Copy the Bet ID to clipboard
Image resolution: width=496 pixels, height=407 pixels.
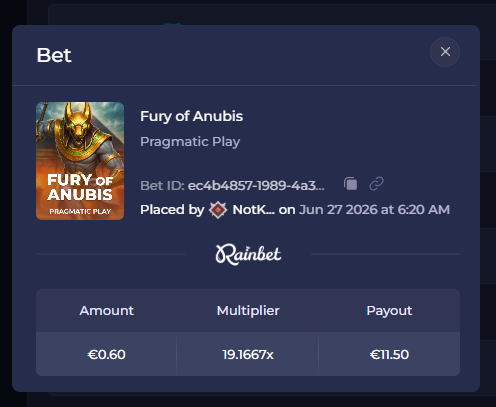(x=350, y=184)
